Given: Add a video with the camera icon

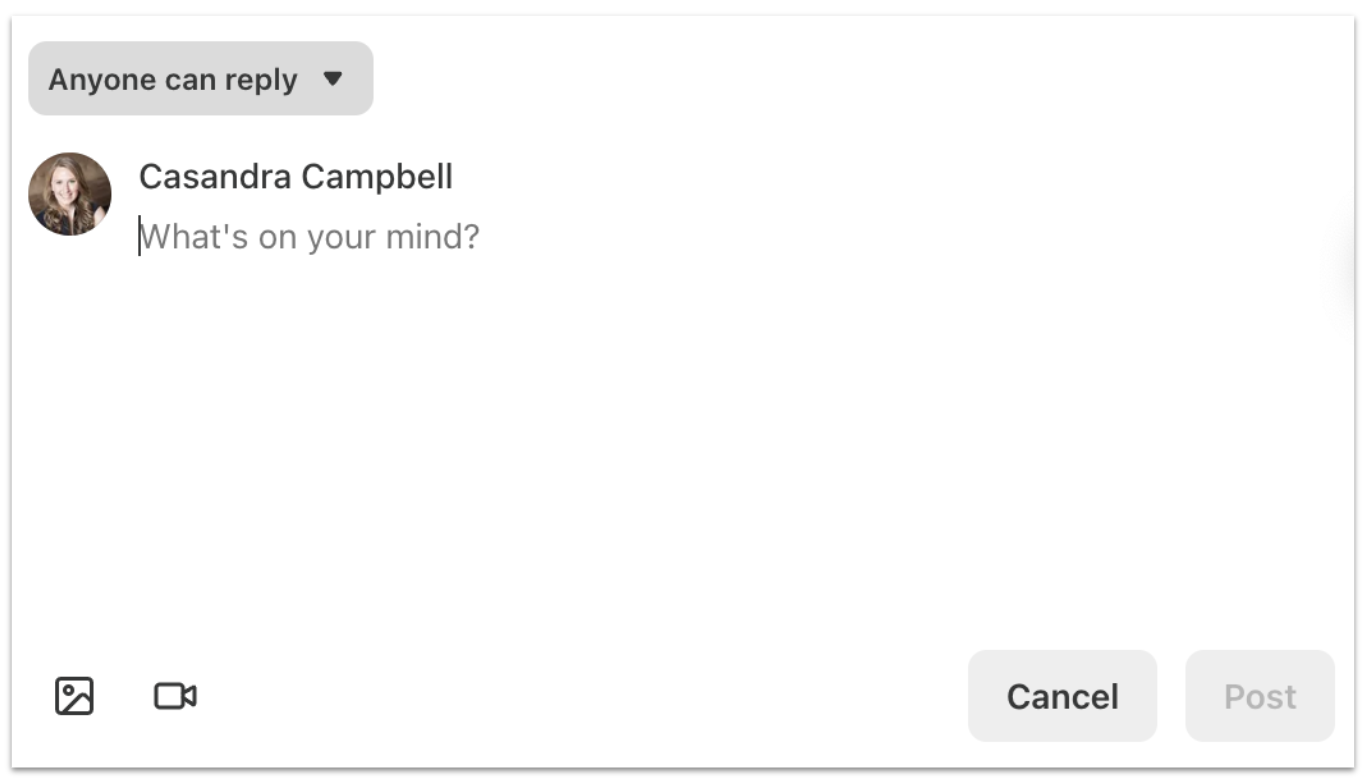Looking at the screenshot, I should (x=175, y=696).
